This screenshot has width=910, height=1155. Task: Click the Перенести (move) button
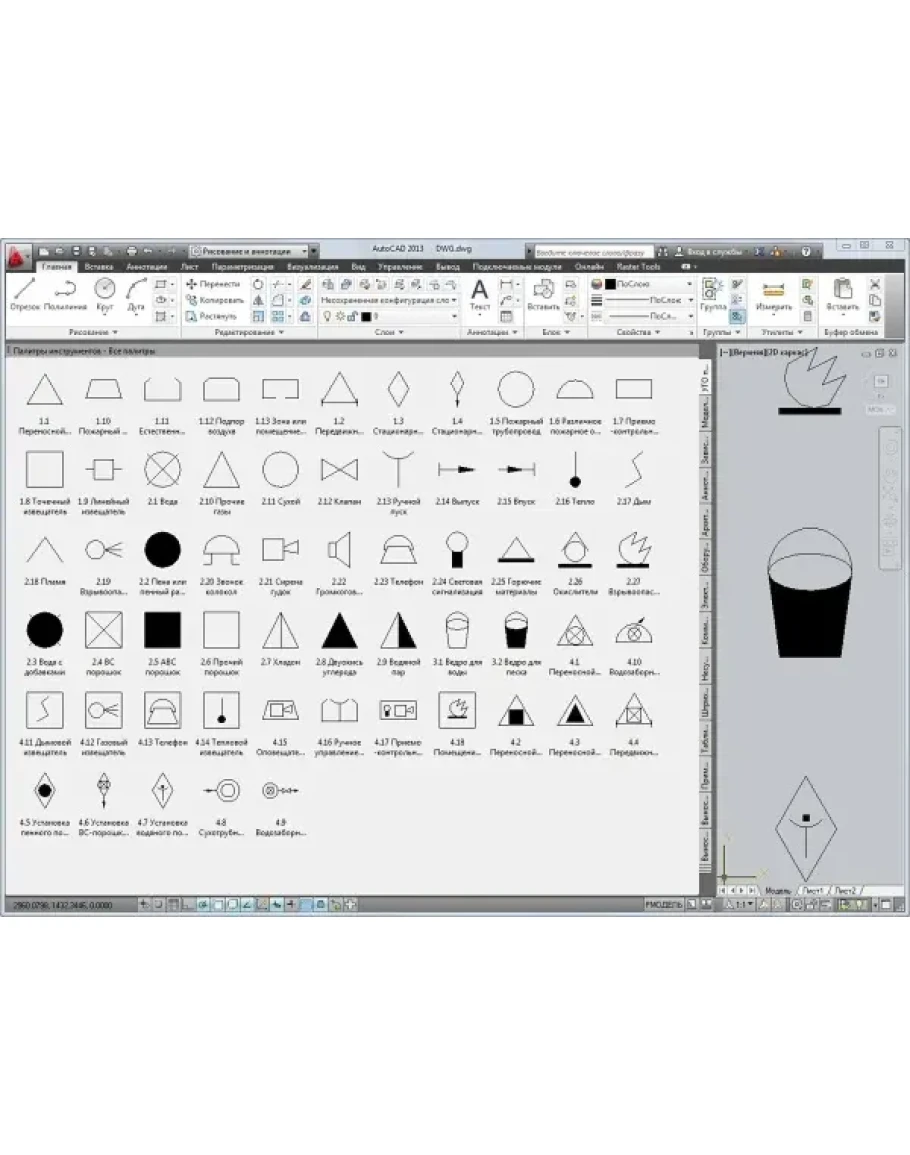point(214,284)
